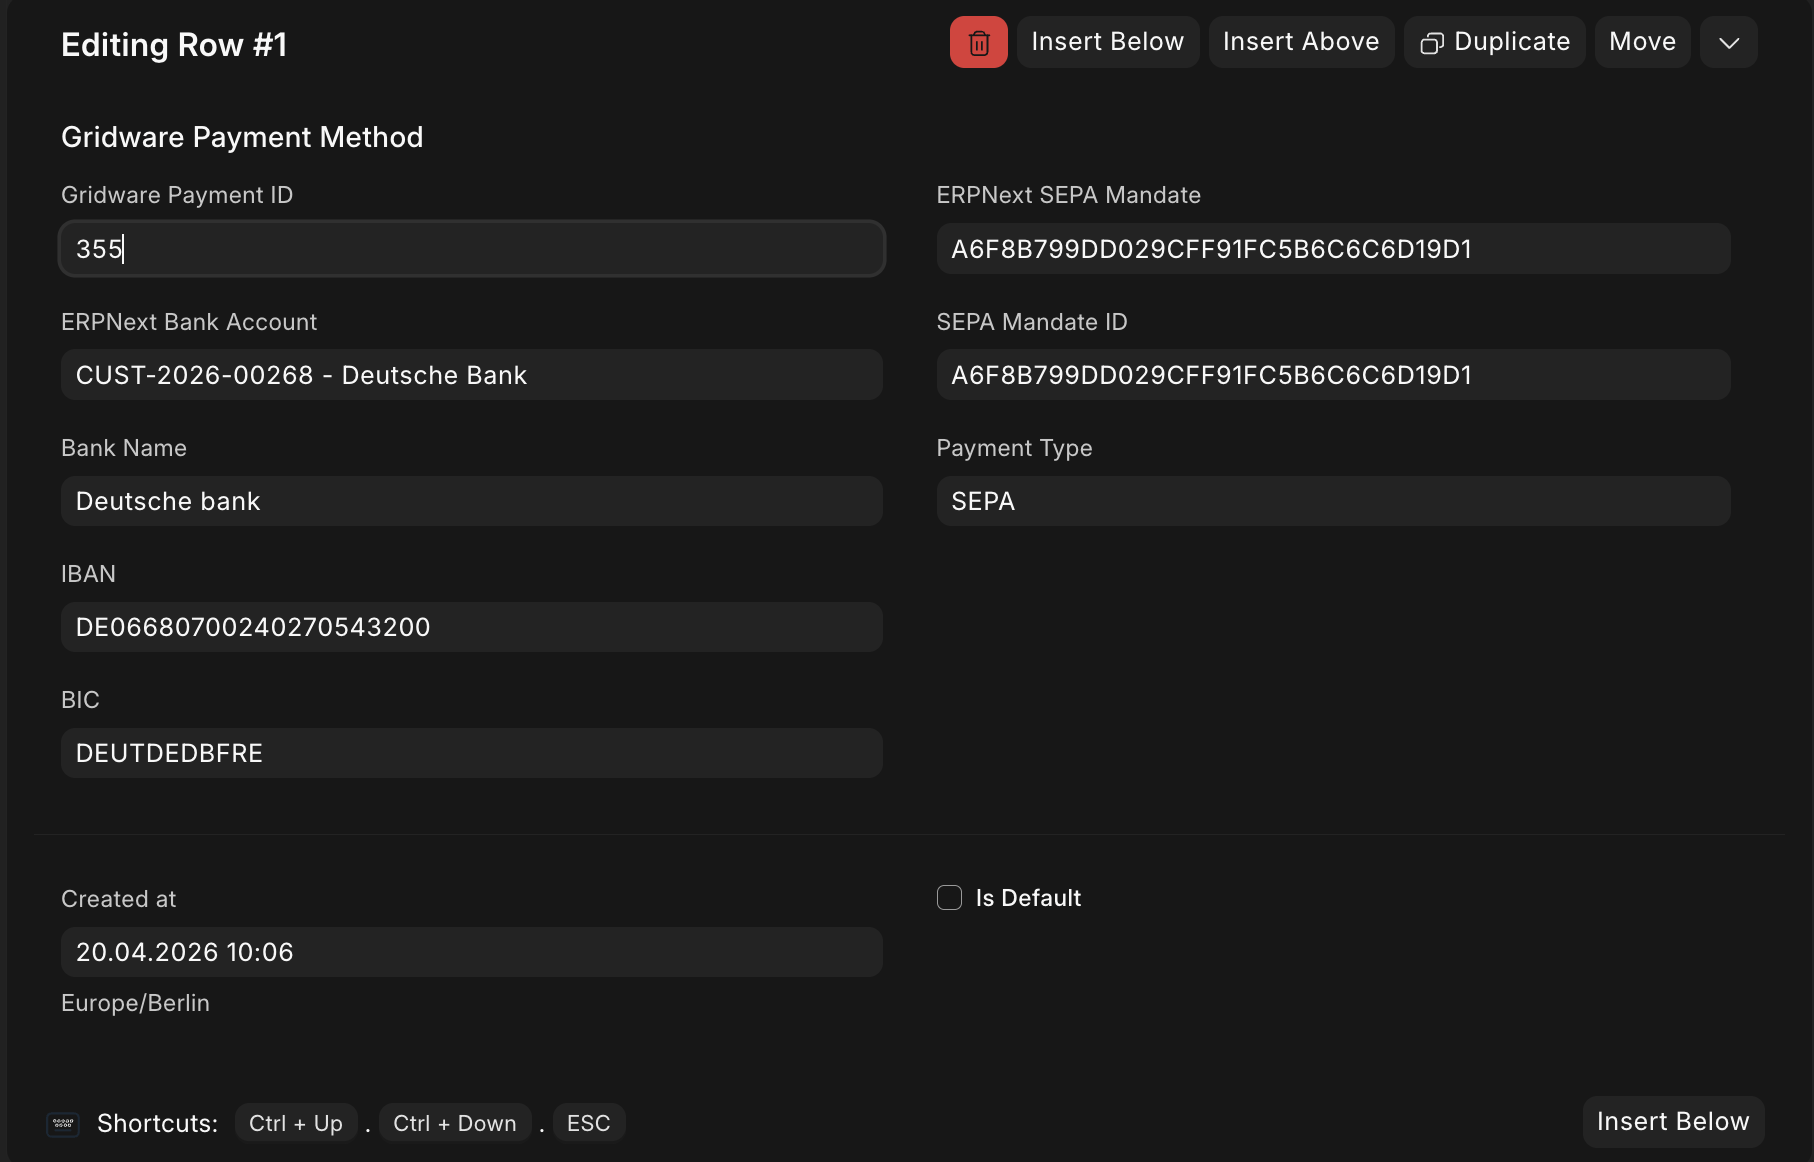Click the ESC shortcut badge

pos(589,1123)
